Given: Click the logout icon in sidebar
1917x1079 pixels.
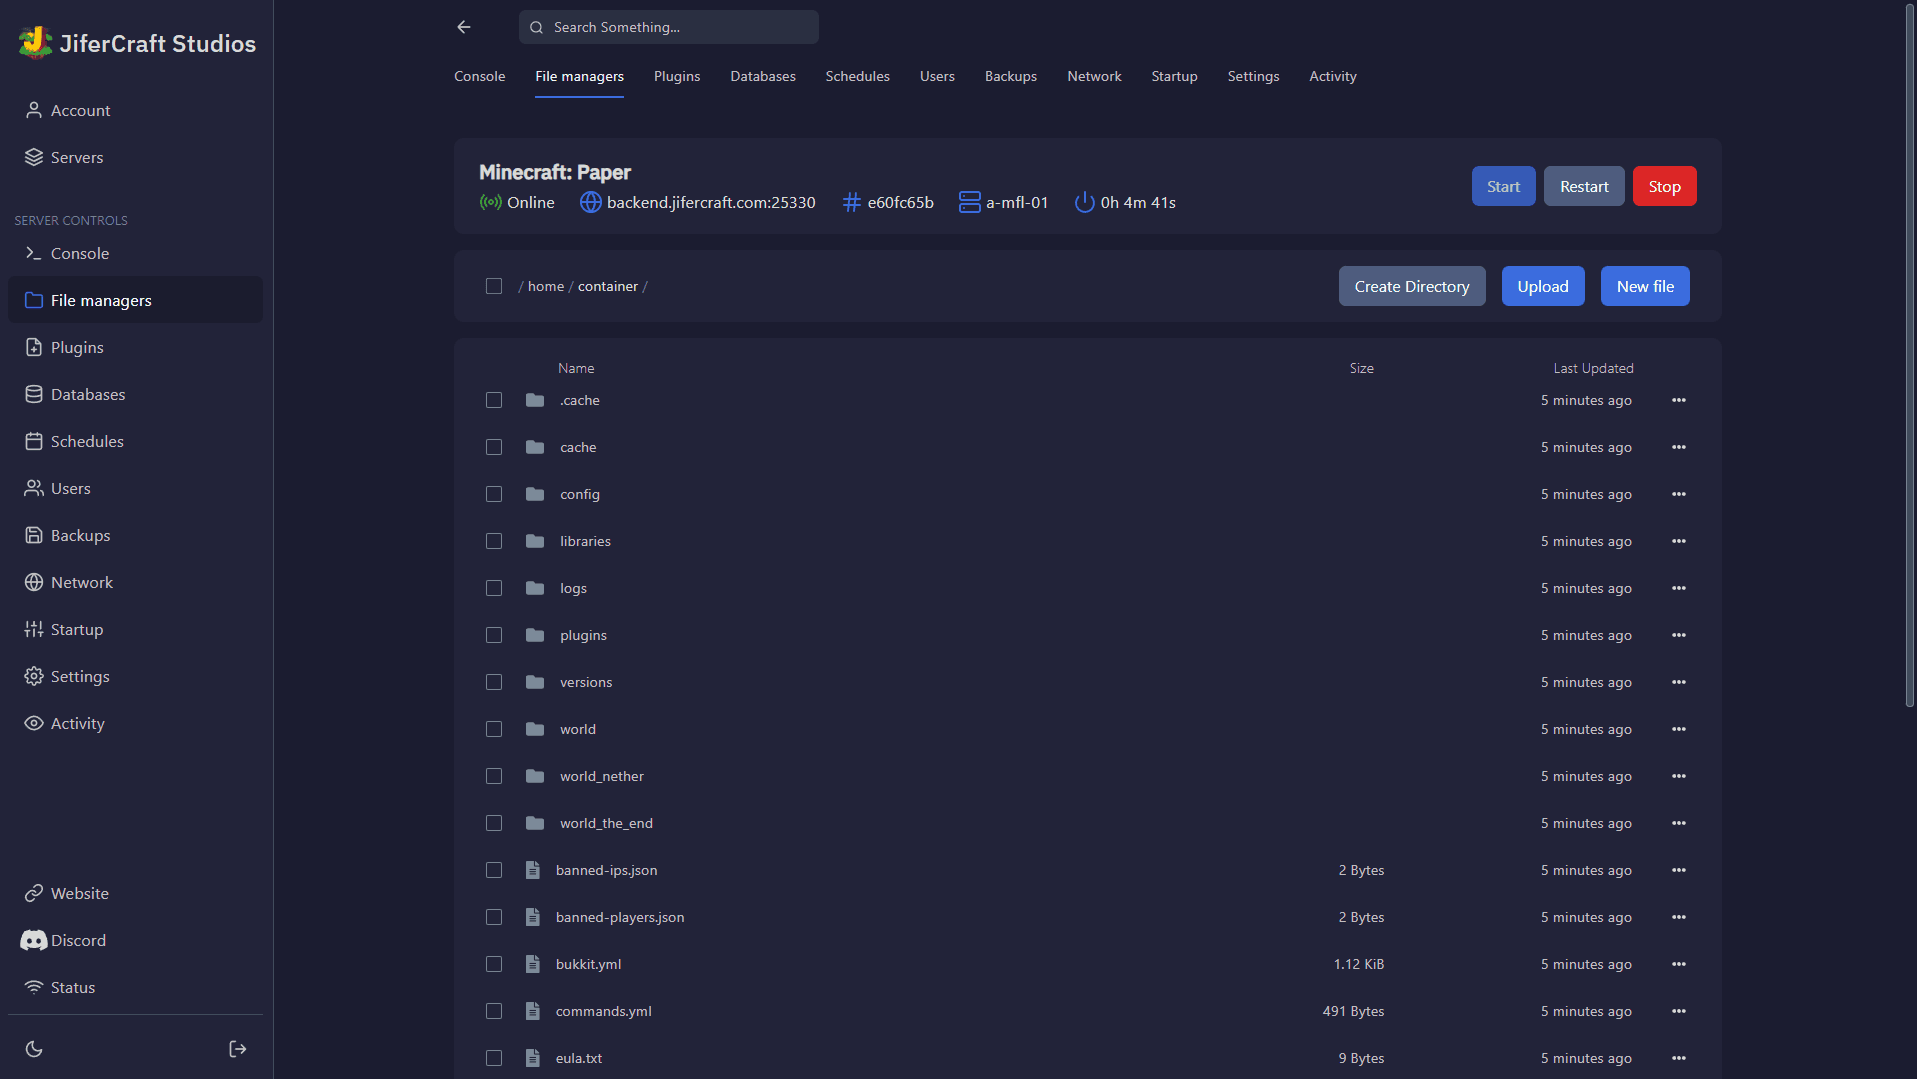Looking at the screenshot, I should tap(237, 1049).
